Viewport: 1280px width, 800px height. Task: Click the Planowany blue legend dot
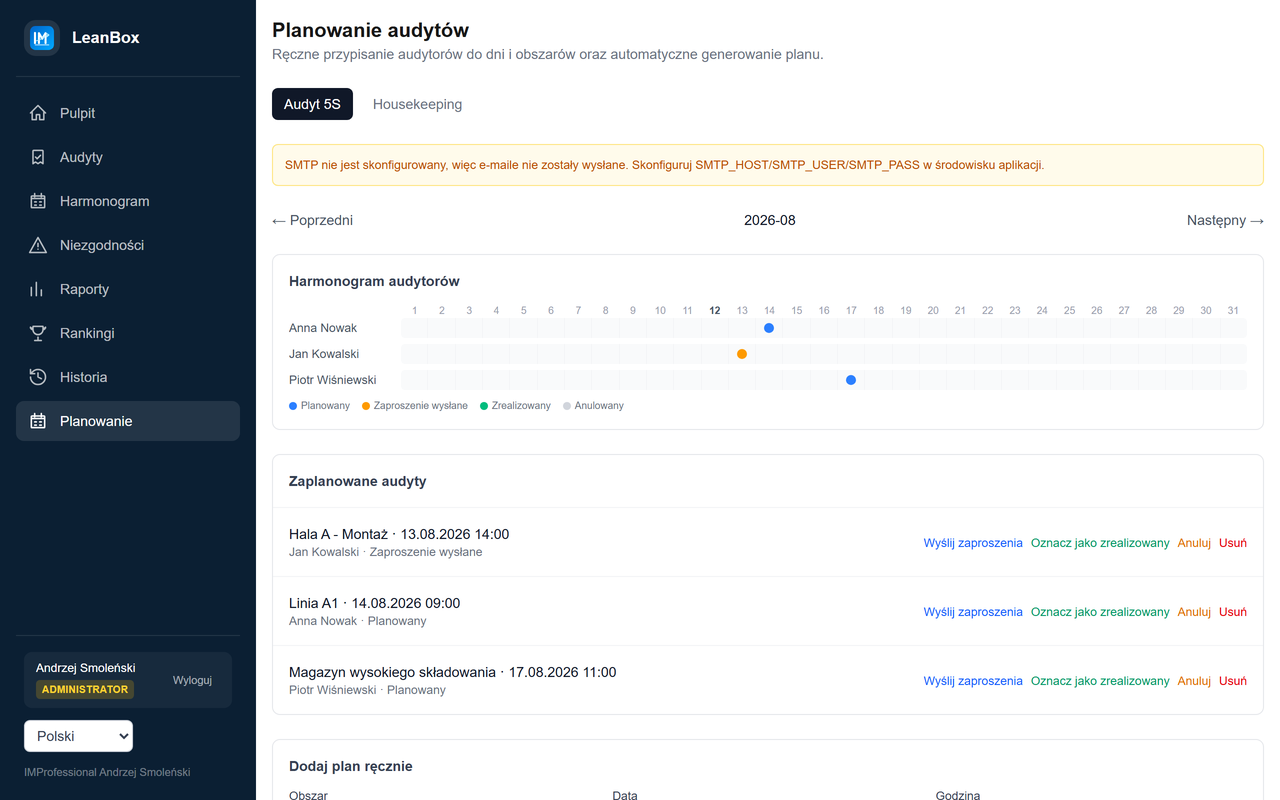click(x=293, y=406)
